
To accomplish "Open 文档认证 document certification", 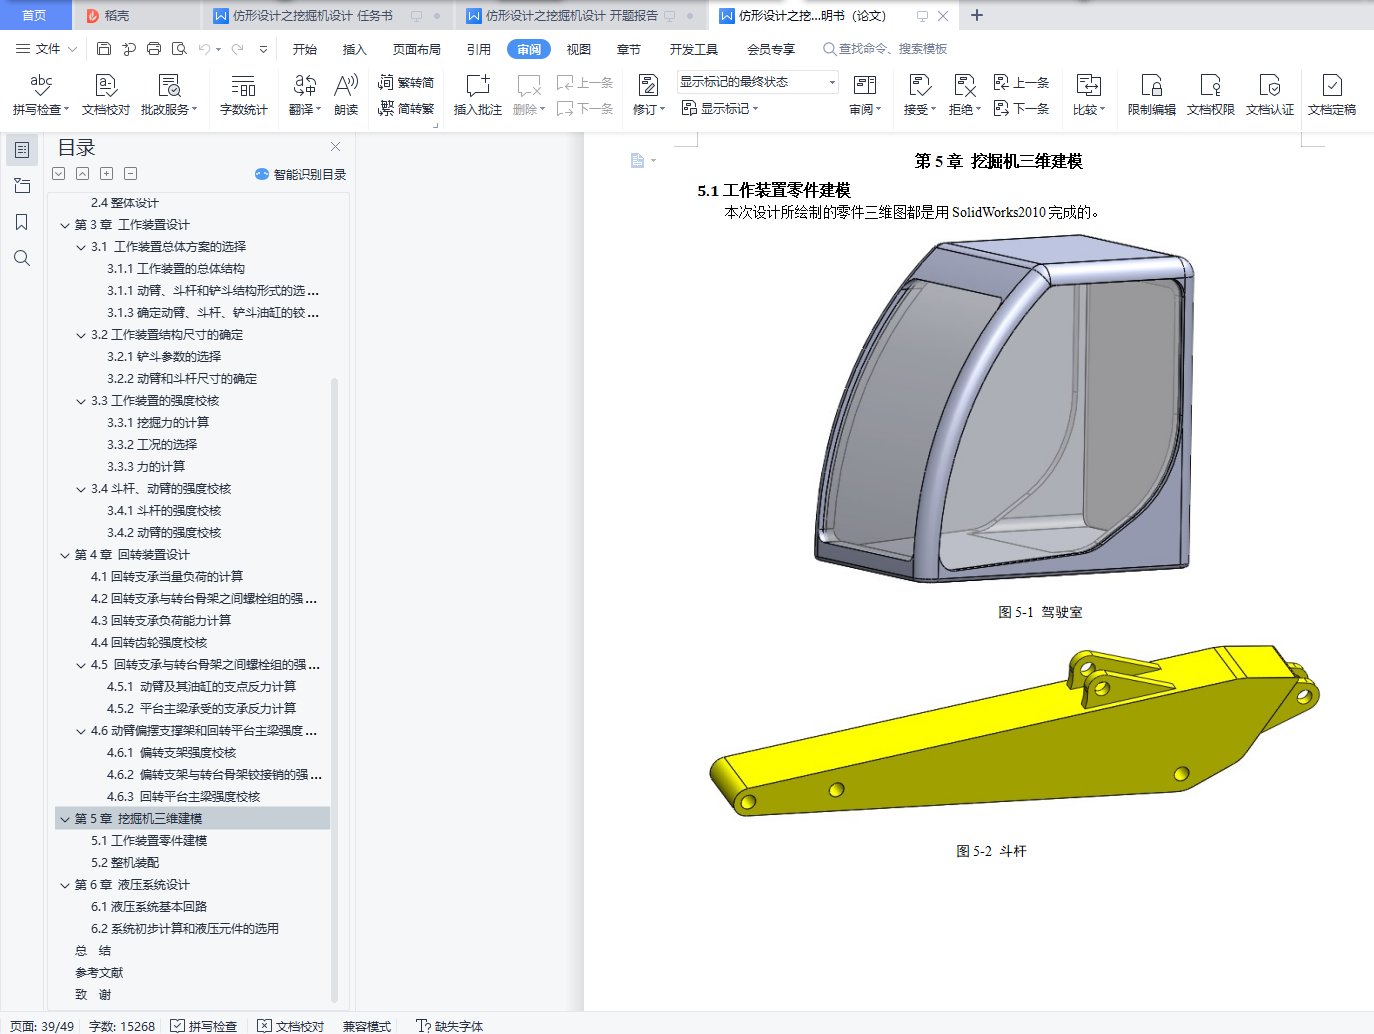I will click(1270, 95).
